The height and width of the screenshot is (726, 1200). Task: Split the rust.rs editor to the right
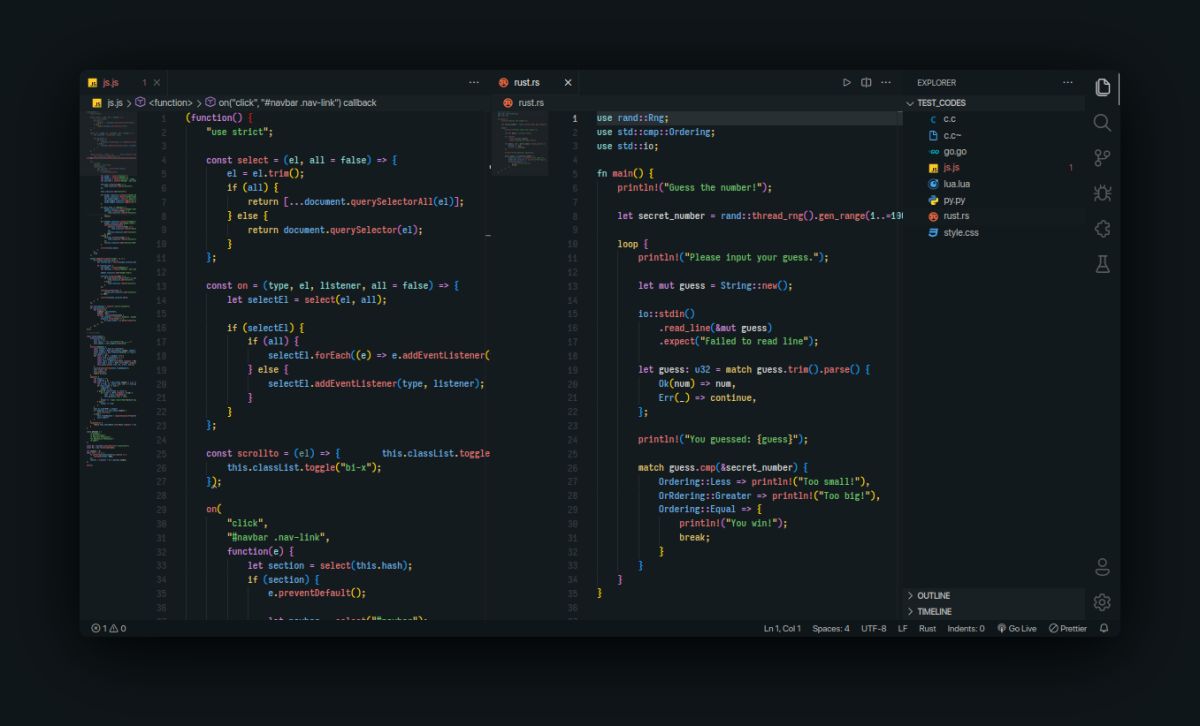pos(866,83)
